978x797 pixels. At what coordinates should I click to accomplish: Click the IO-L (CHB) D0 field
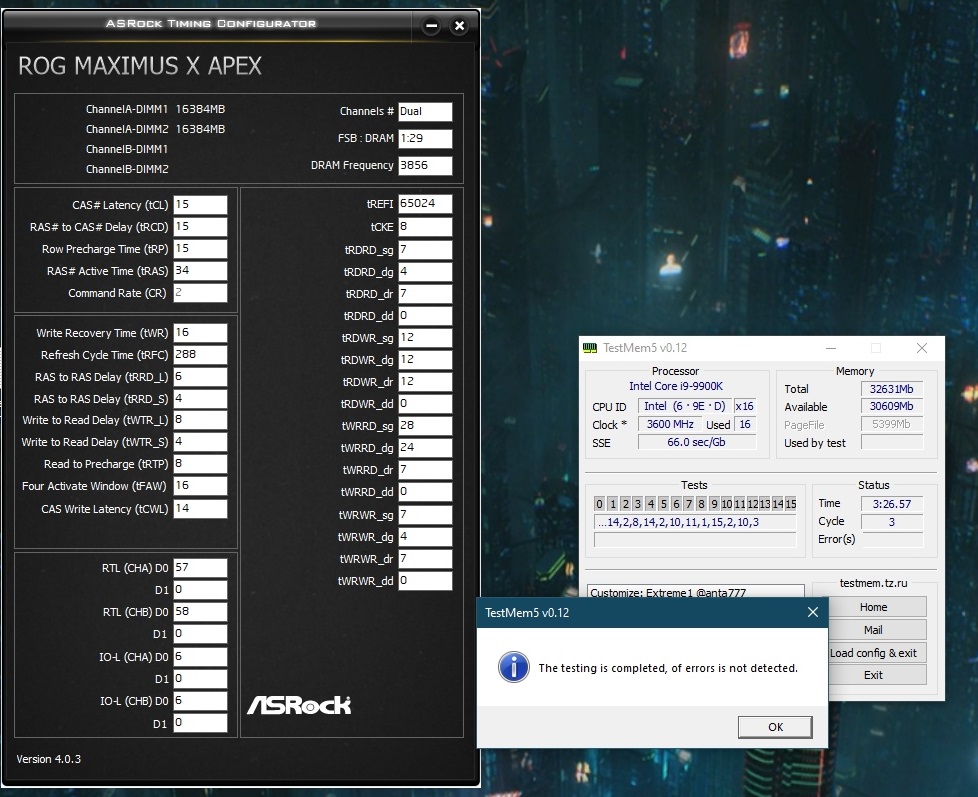pyautogui.click(x=200, y=701)
